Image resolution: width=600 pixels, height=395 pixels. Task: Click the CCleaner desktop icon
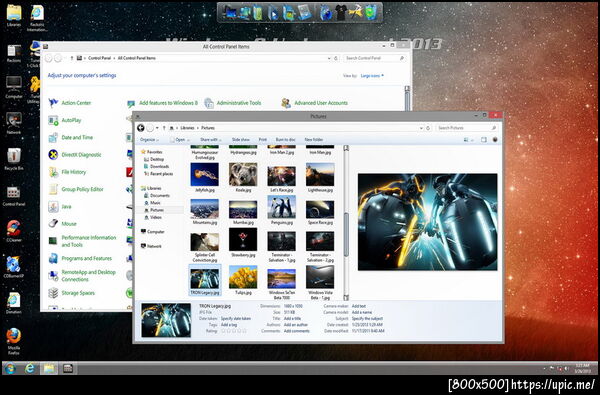click(14, 231)
